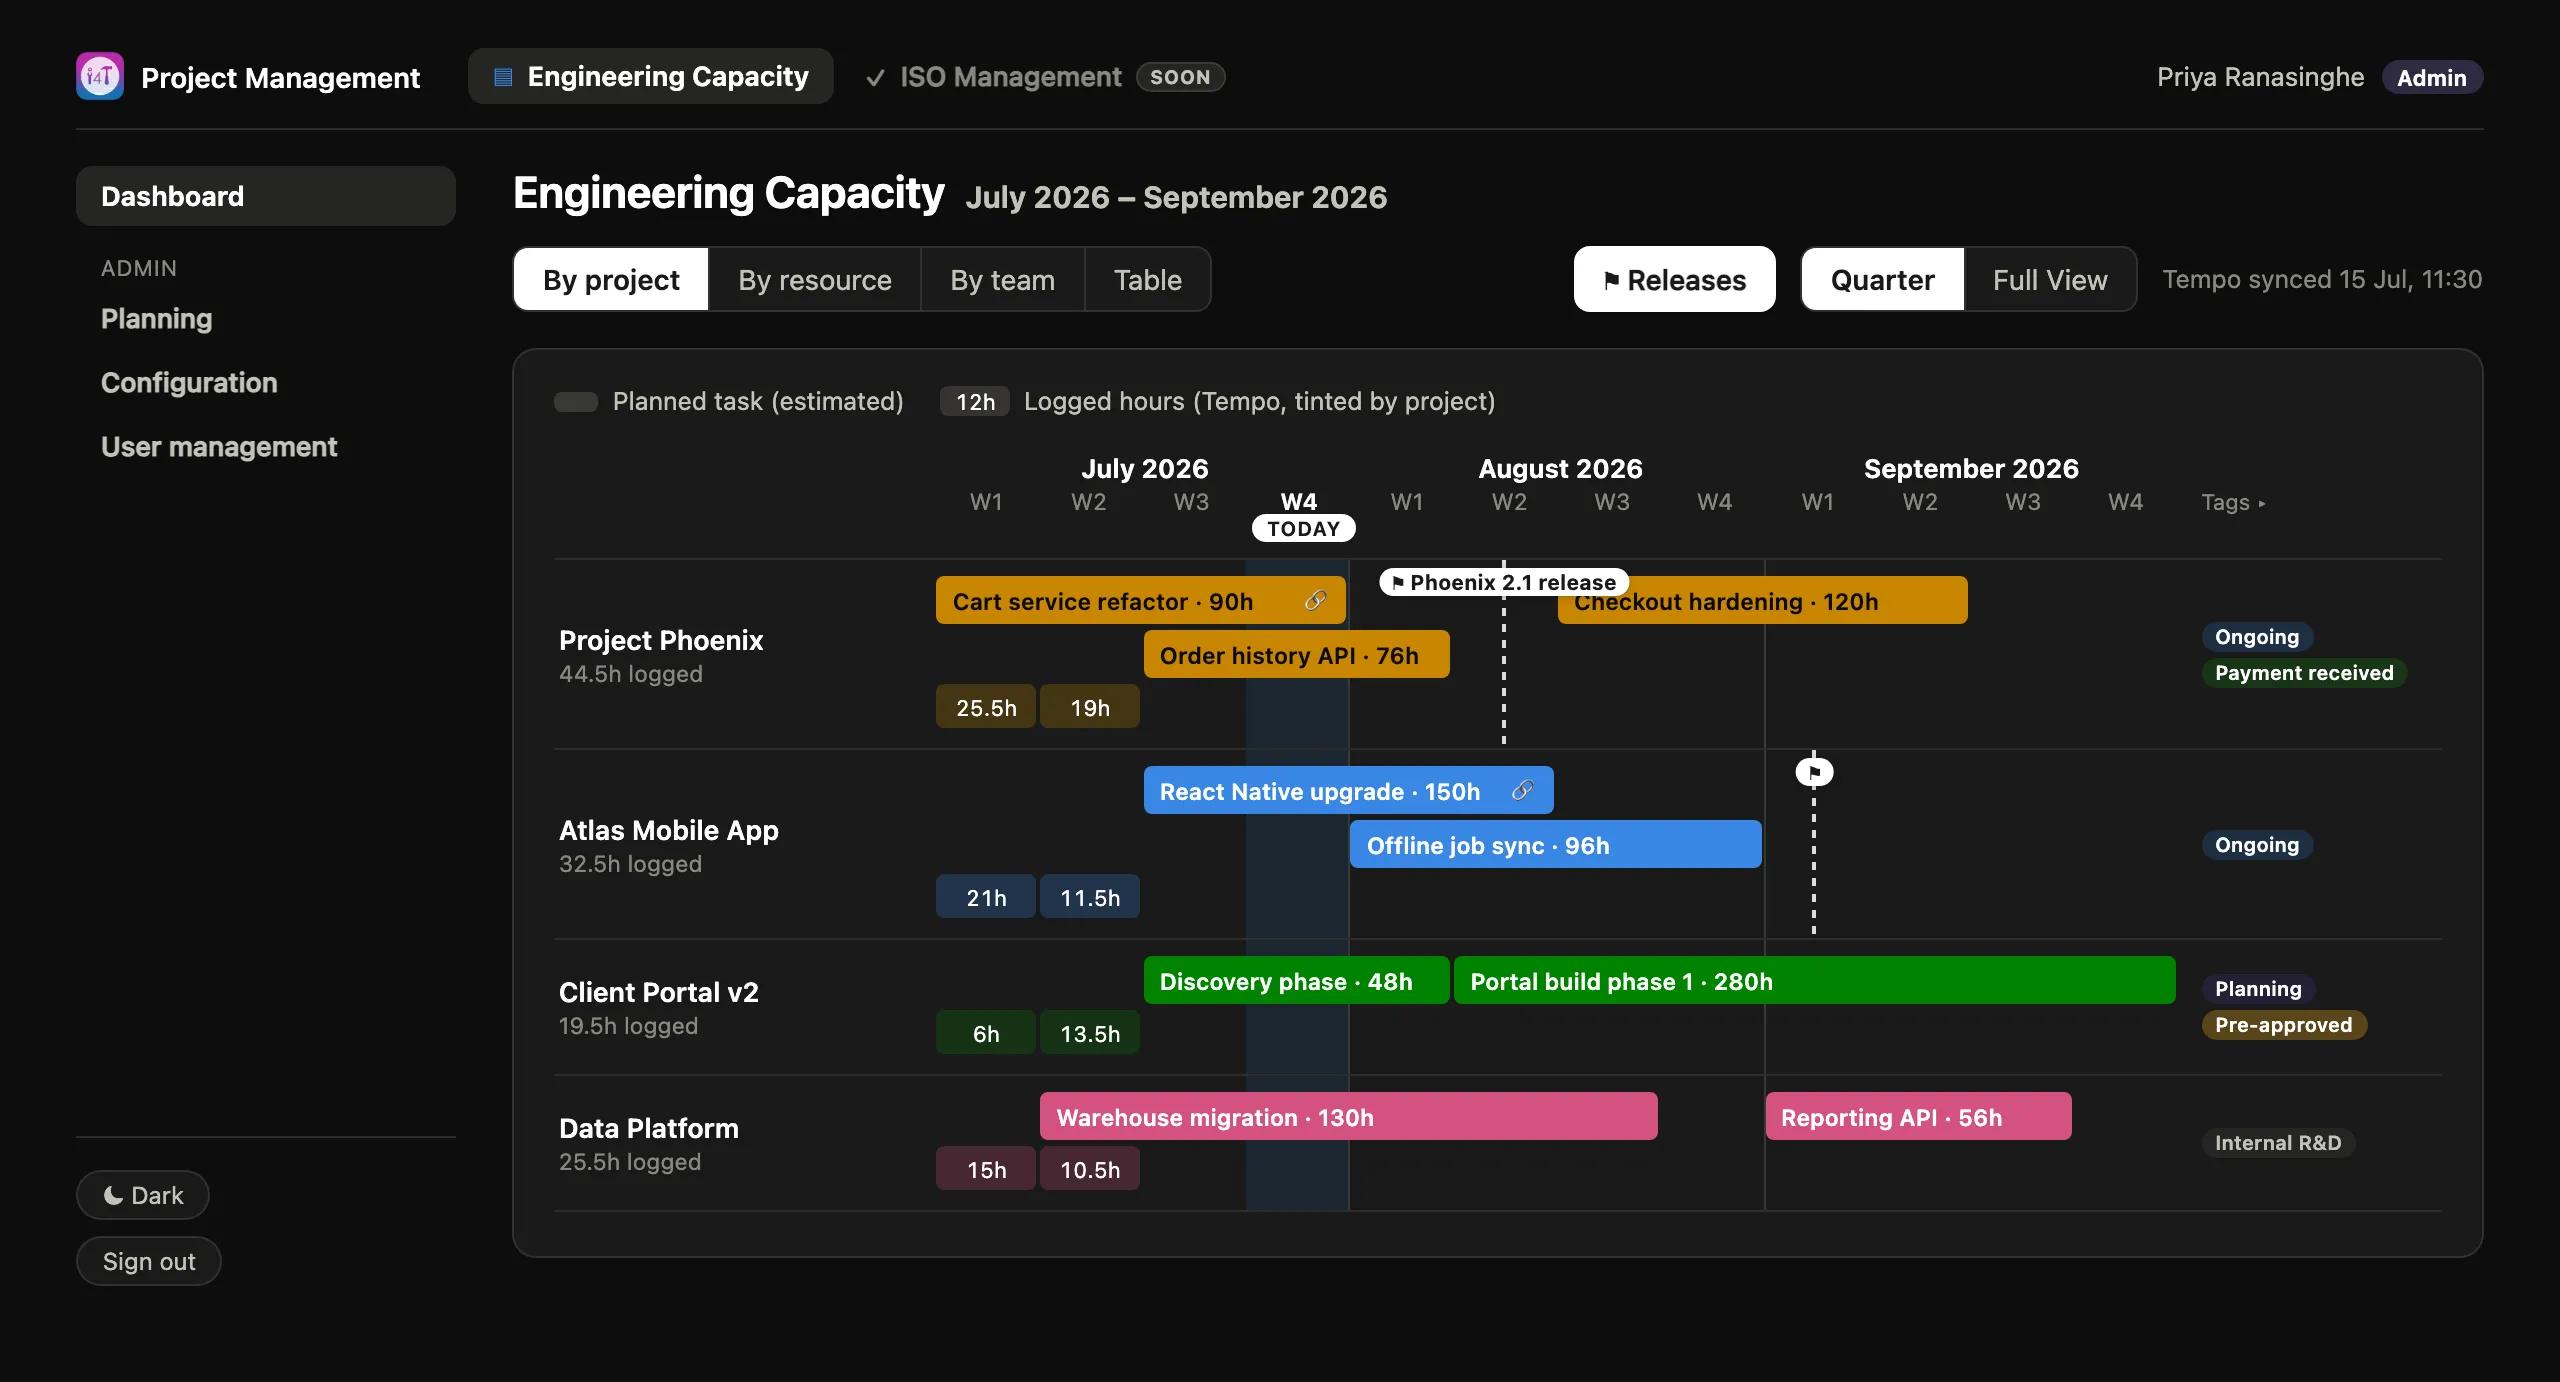
Task: Click the moon icon for Dark theme
Action: pyautogui.click(x=114, y=1195)
